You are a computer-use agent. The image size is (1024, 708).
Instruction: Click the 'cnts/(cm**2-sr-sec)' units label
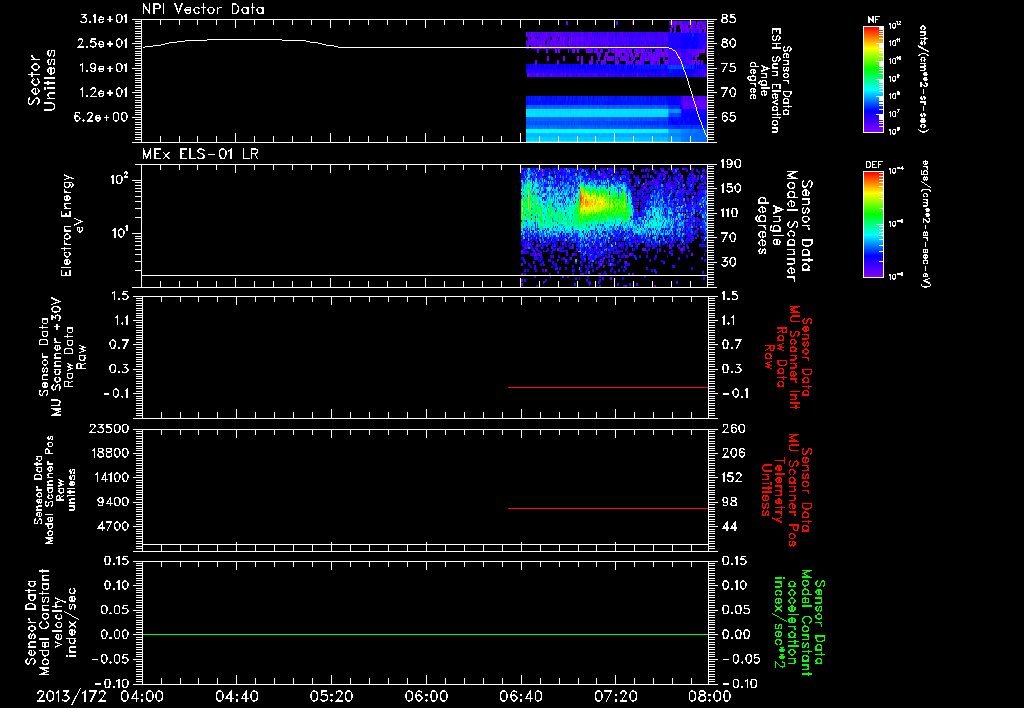923,79
